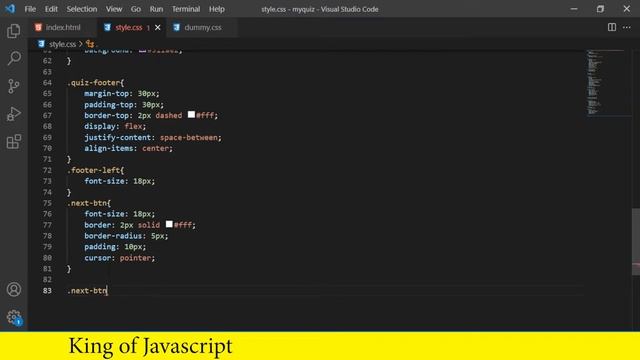Viewport: 640px width, 360px height.
Task: Restore down the VS Code window
Action: coord(600,9)
